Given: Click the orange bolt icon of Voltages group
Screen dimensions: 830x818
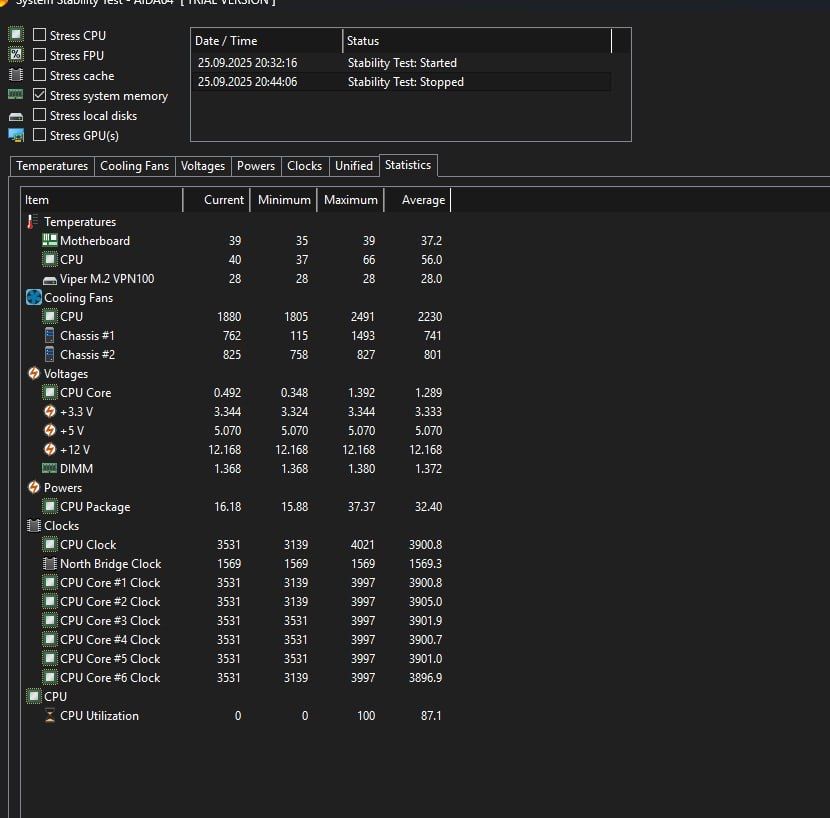Looking at the screenshot, I should (33, 373).
